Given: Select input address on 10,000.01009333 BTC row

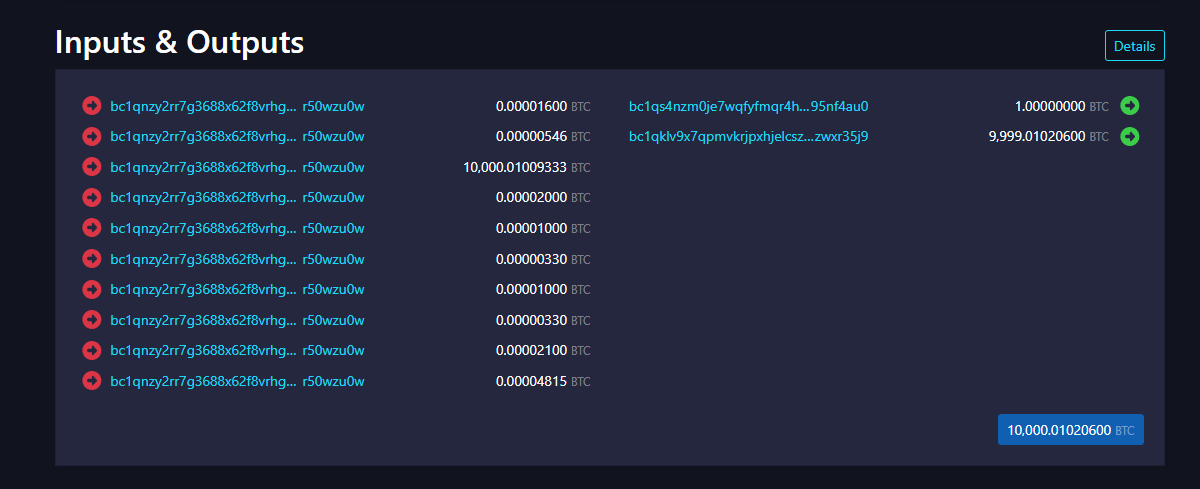Looking at the screenshot, I should [237, 167].
